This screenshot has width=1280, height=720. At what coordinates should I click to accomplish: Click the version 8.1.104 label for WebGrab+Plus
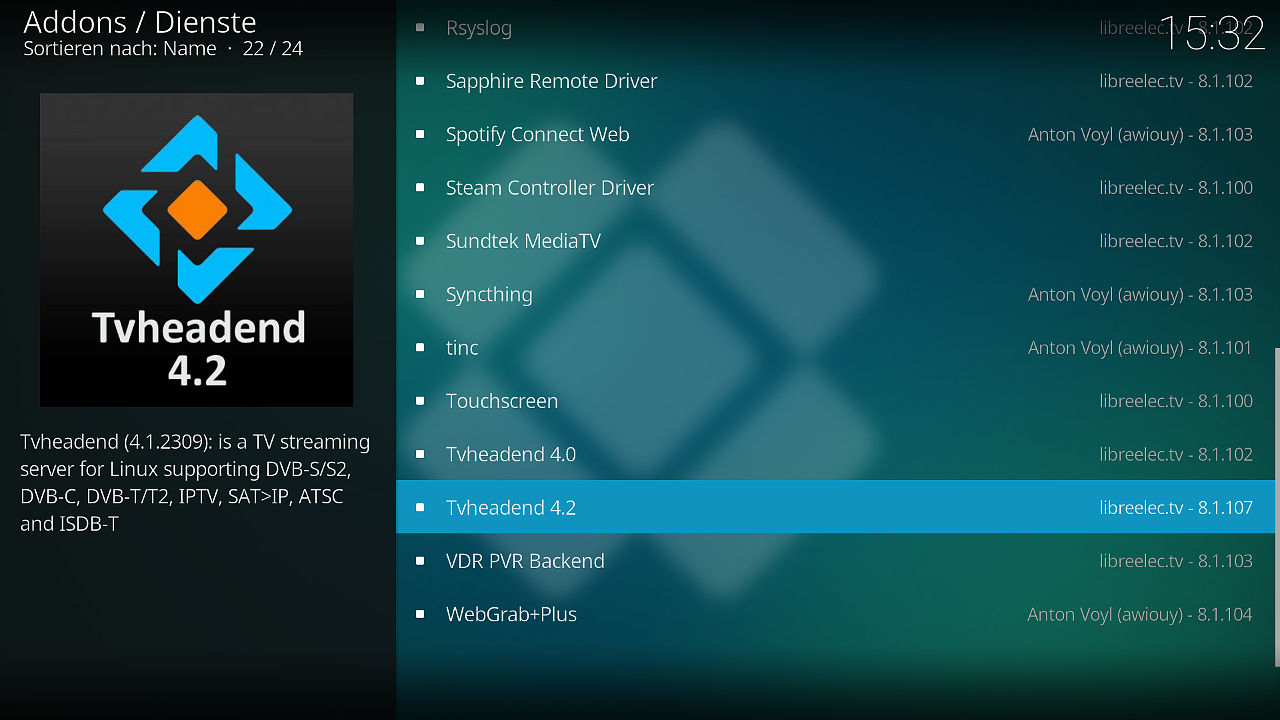point(1140,614)
